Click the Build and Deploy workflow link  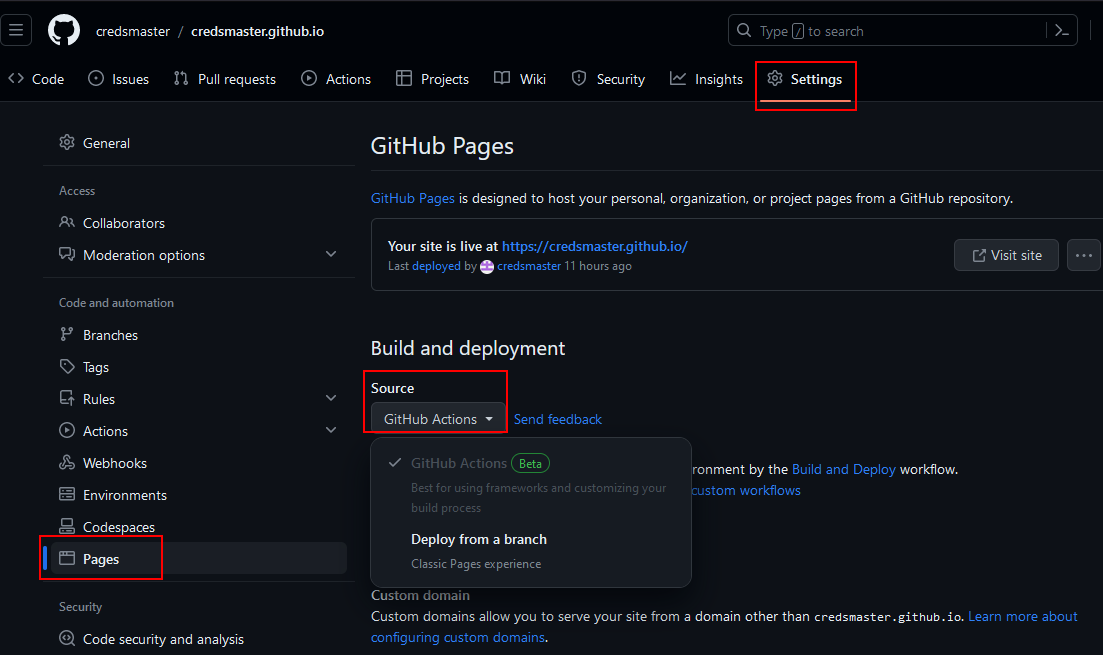click(x=843, y=469)
